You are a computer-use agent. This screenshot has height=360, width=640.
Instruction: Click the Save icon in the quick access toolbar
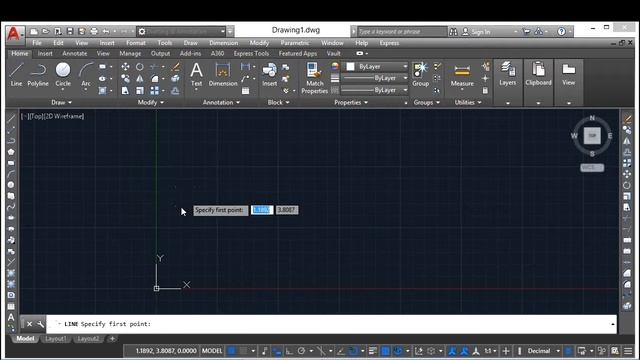coord(70,31)
